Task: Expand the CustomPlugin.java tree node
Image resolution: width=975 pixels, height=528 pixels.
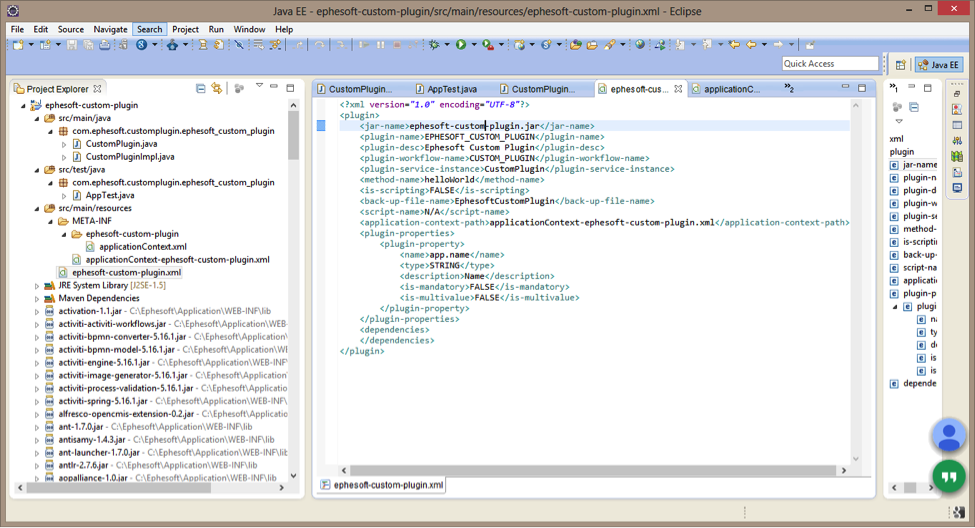Action: [x=64, y=144]
